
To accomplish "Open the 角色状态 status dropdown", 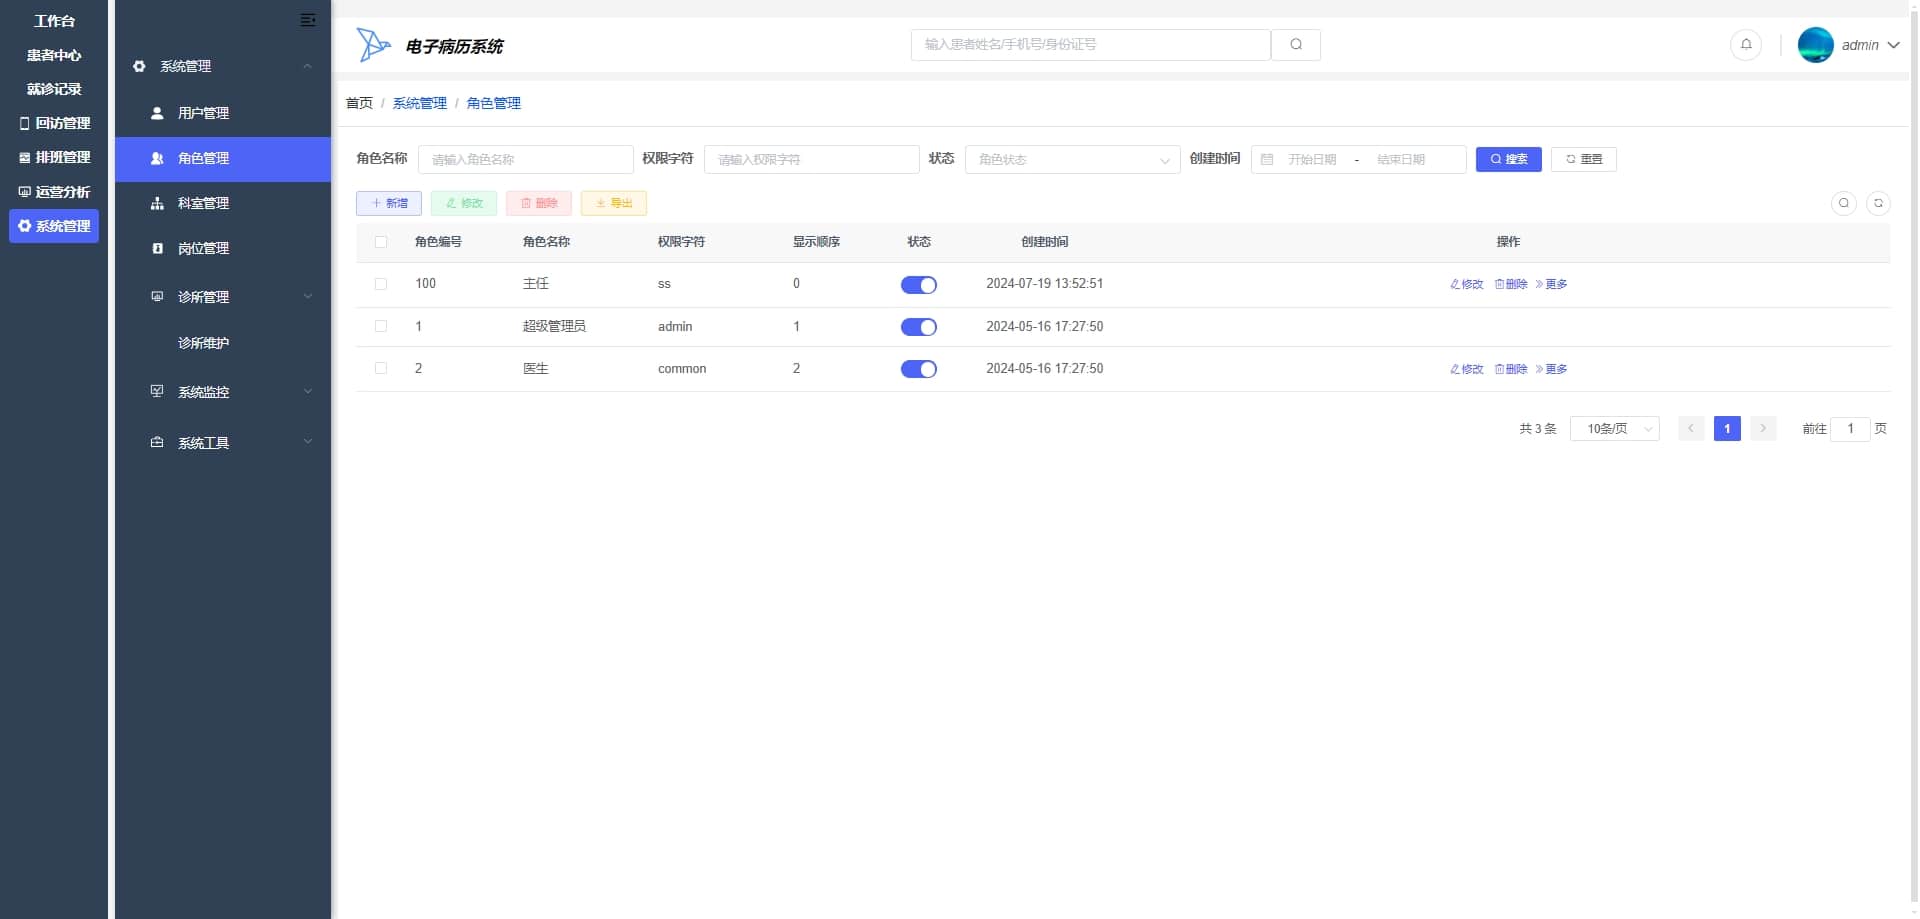I will 1073,160.
